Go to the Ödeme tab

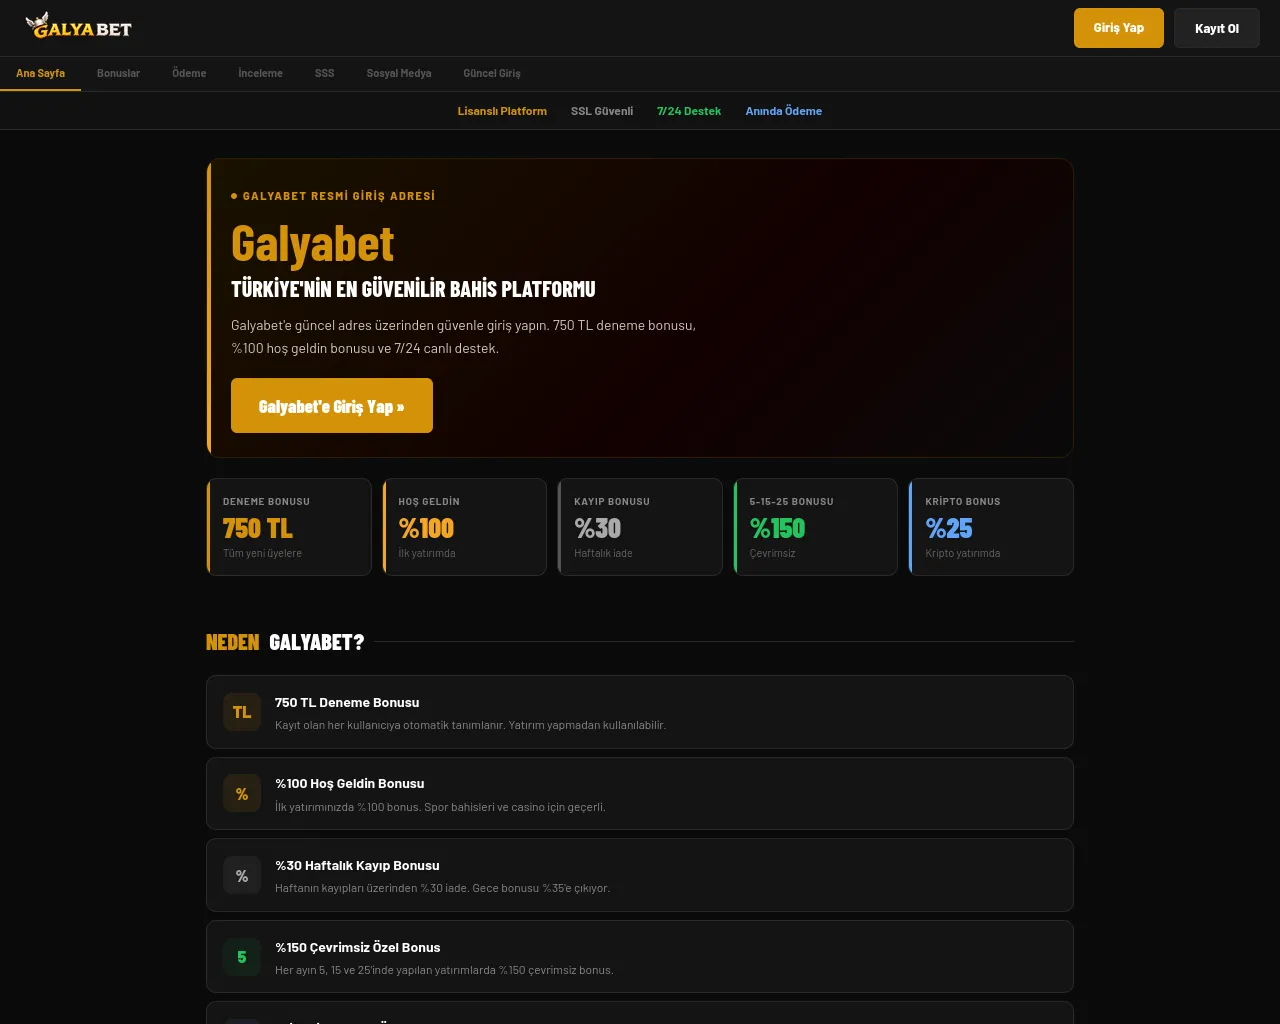[189, 73]
